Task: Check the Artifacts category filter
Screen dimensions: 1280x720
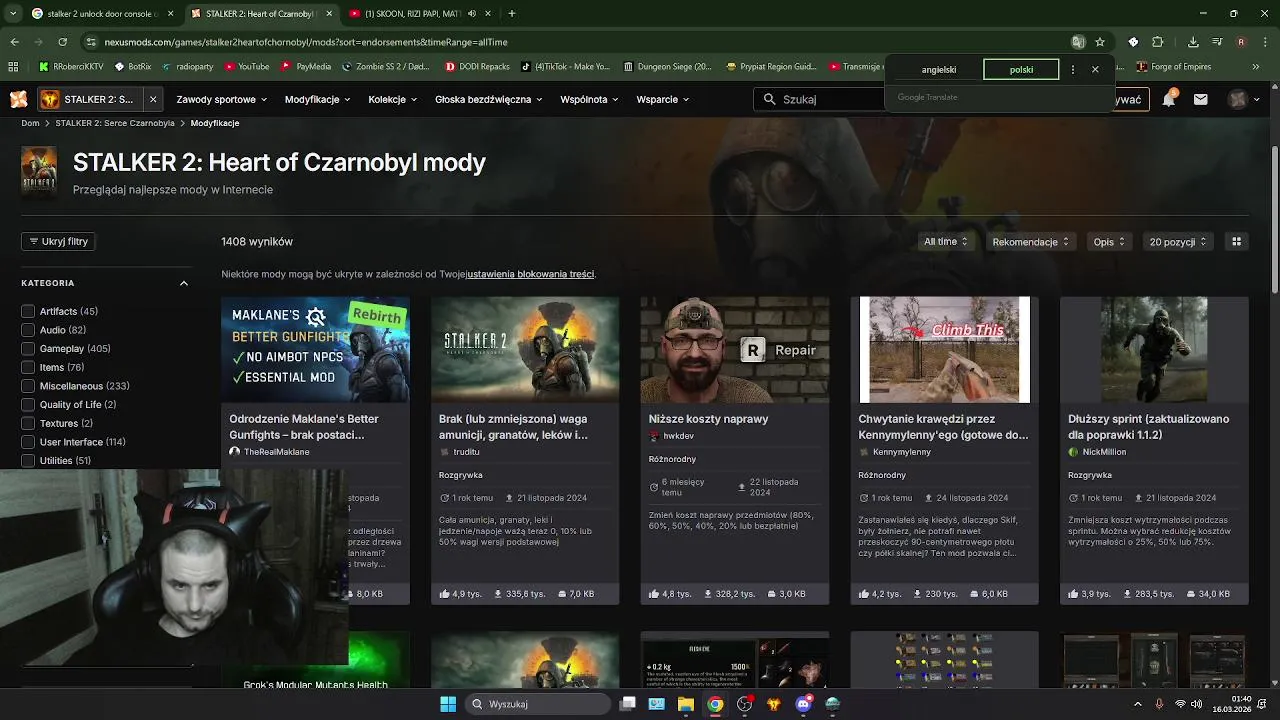Action: click(28, 311)
